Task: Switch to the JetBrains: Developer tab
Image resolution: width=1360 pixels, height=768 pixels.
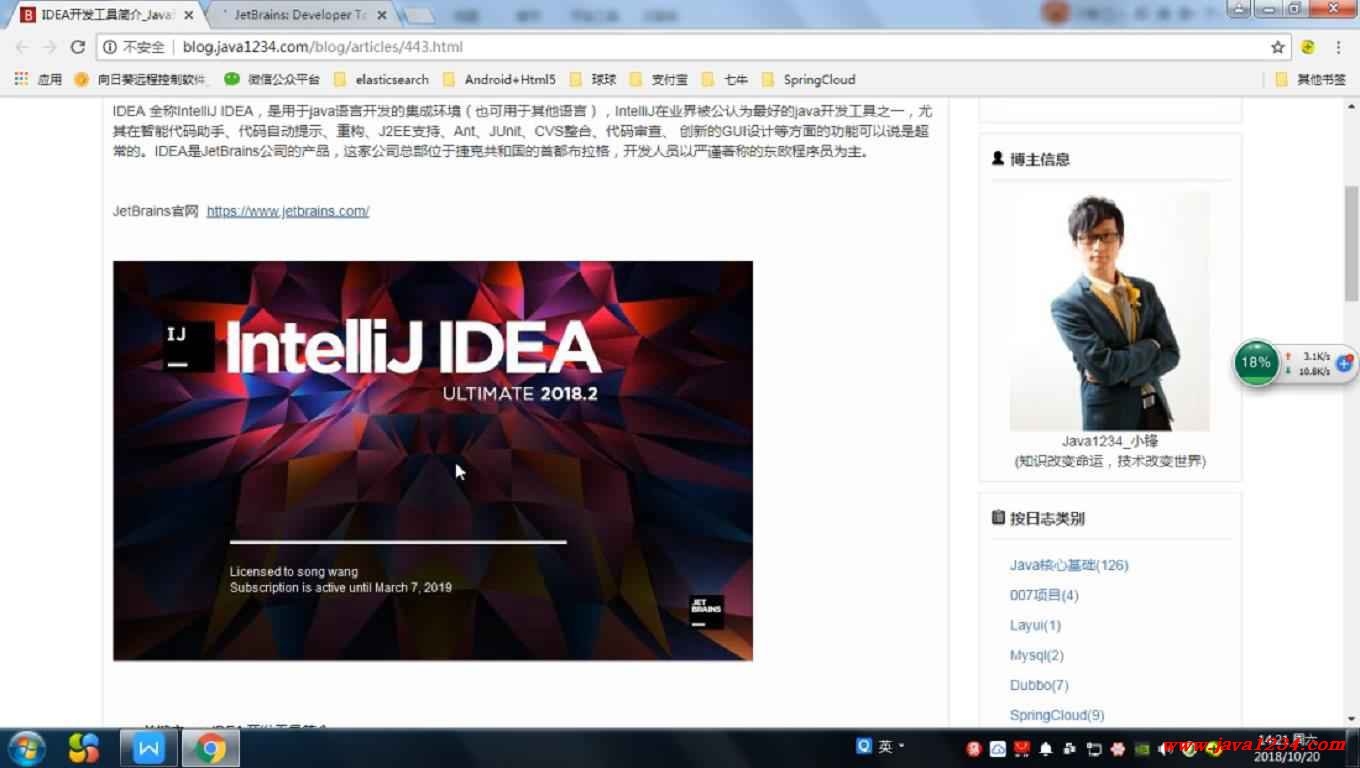Action: 290,15
